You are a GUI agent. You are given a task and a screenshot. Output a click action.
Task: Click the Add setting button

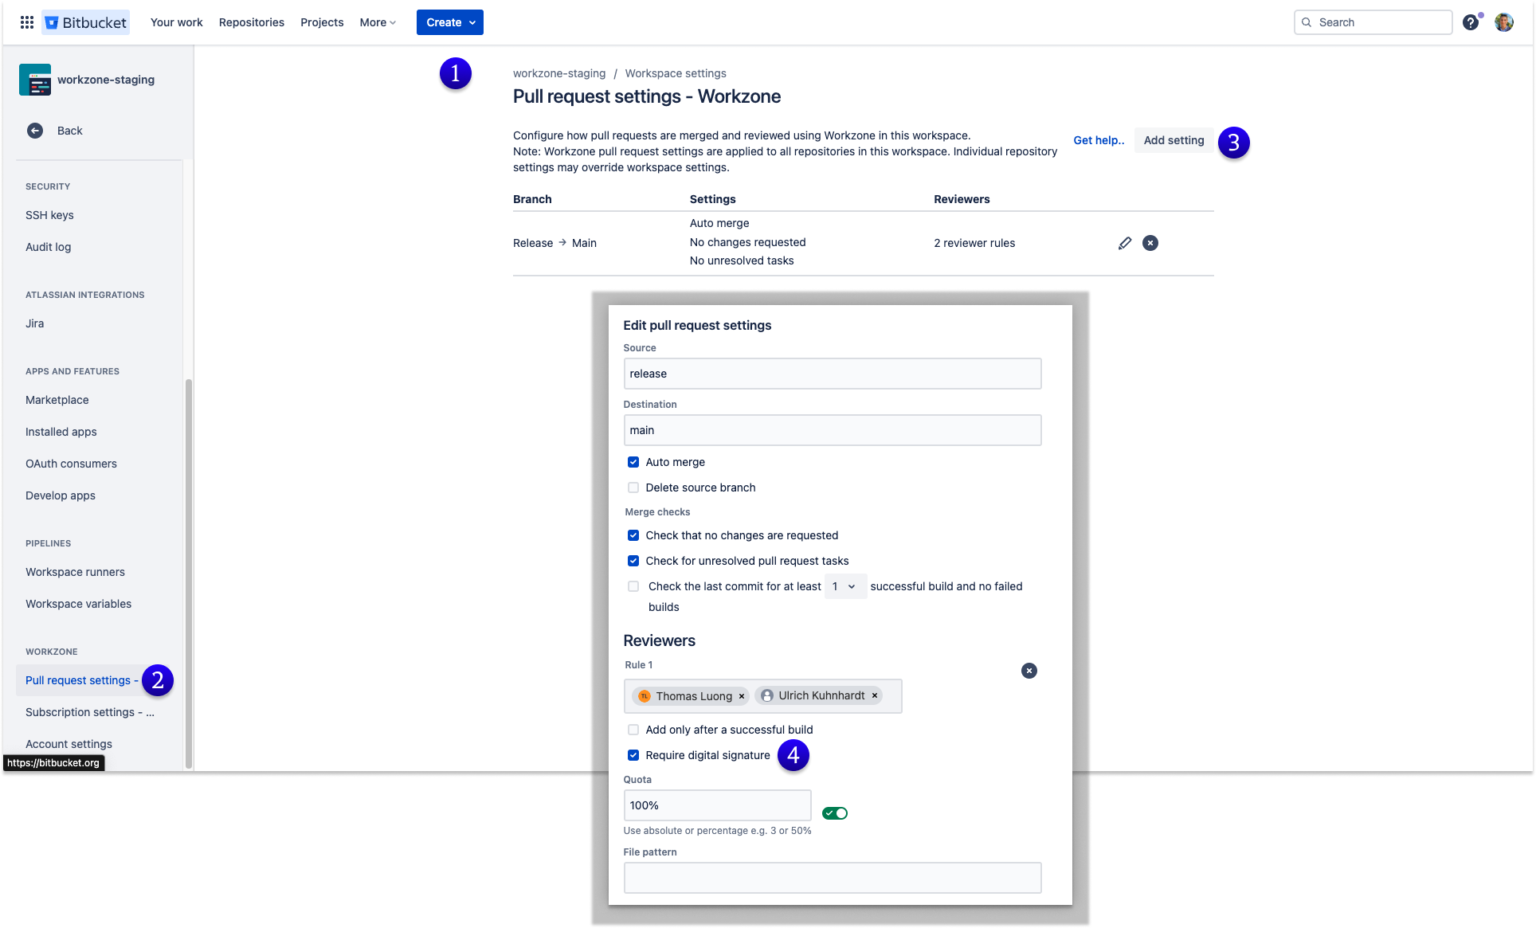(1173, 141)
